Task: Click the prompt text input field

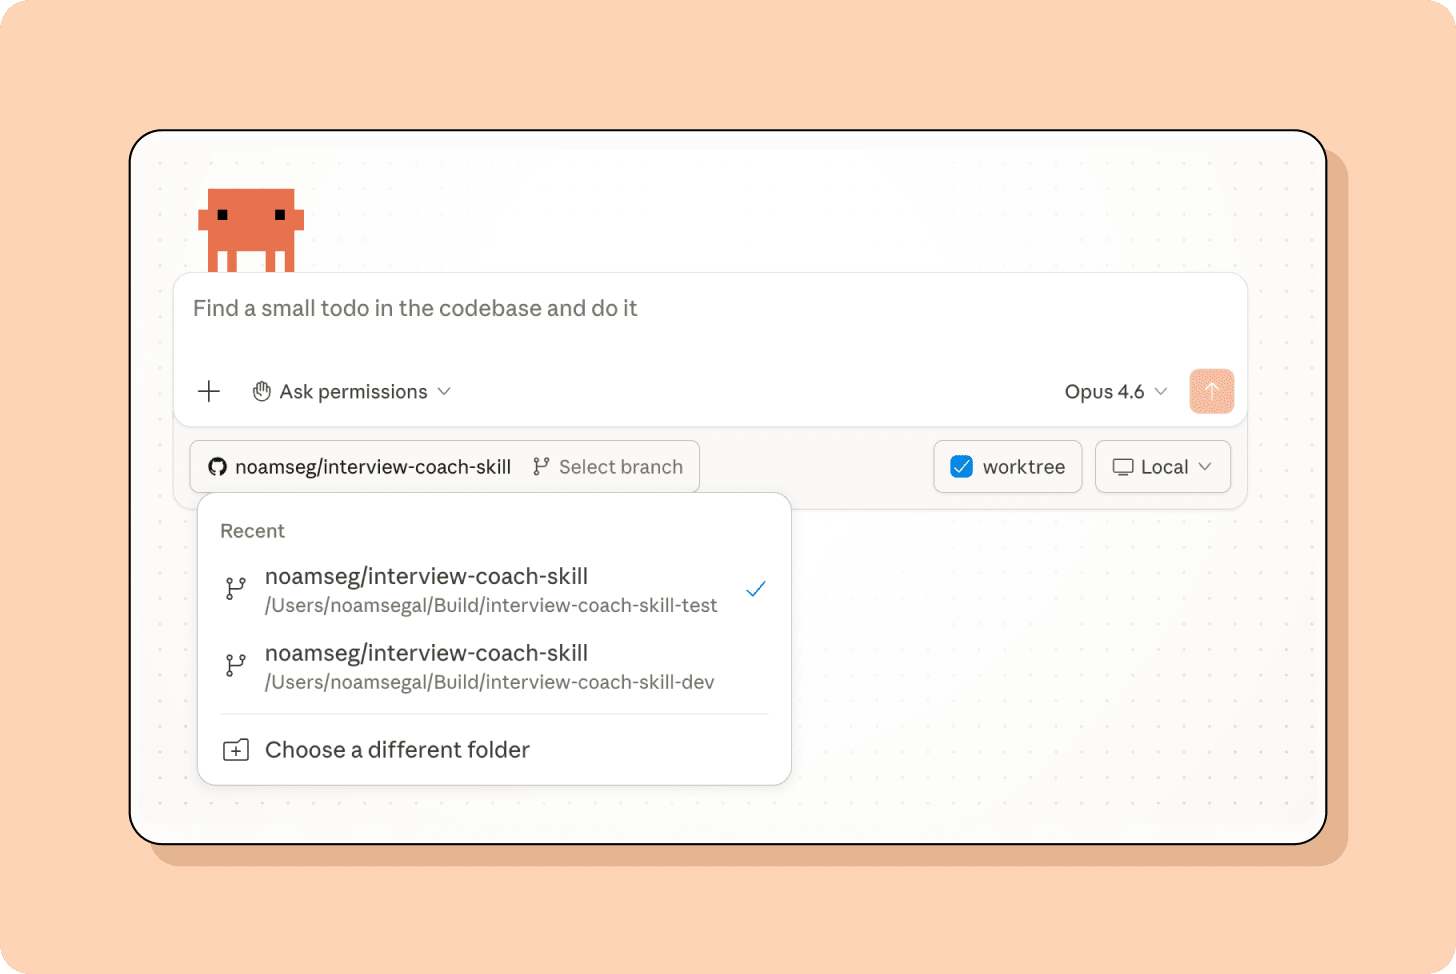Action: 710,309
